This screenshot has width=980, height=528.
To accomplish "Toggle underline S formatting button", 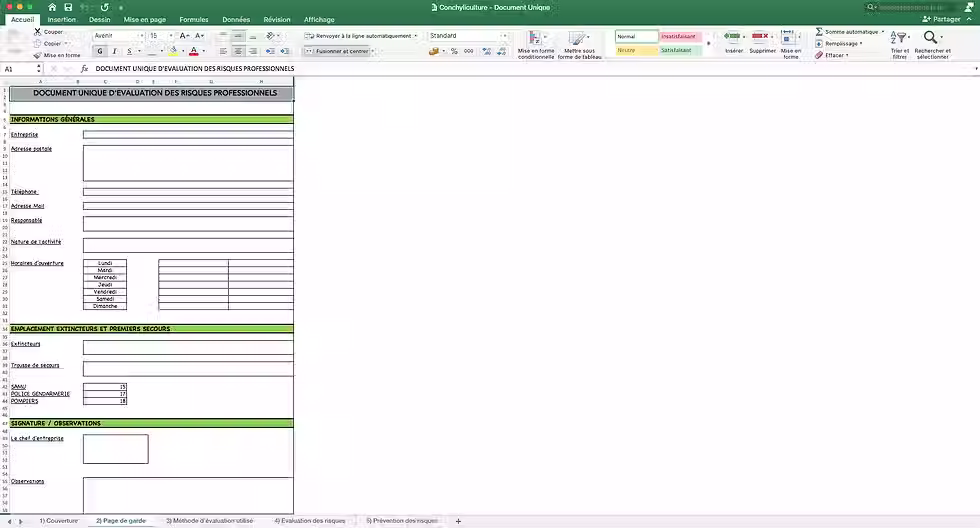I will tap(129, 51).
